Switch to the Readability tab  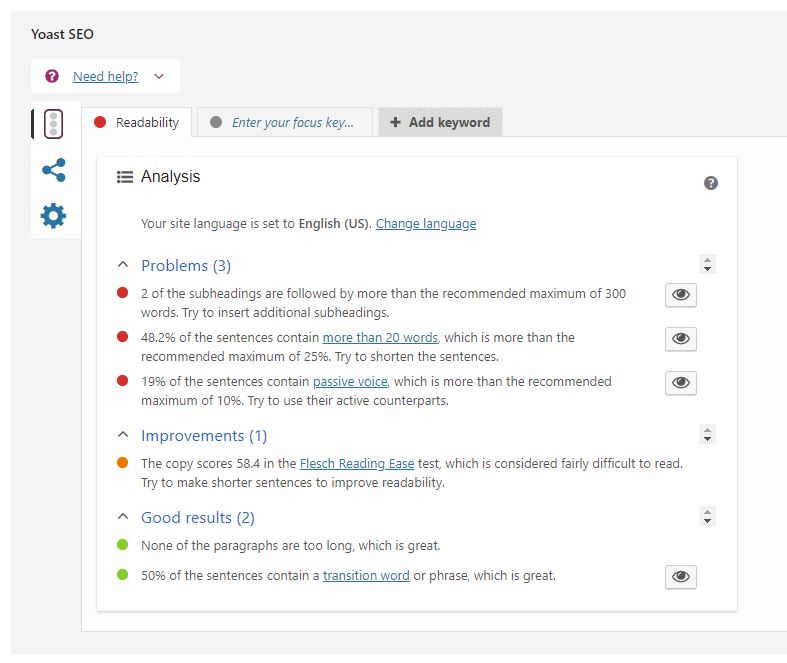(x=137, y=122)
